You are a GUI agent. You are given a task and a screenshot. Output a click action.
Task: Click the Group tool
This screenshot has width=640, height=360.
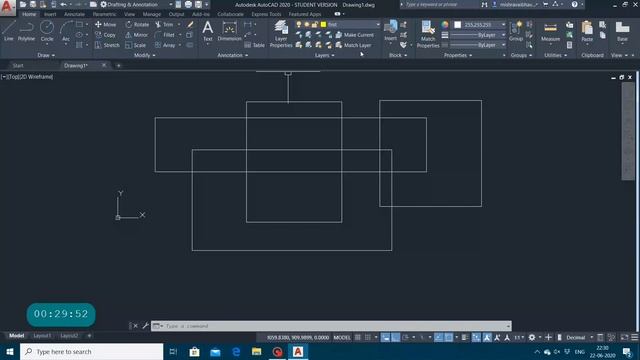pos(516,31)
